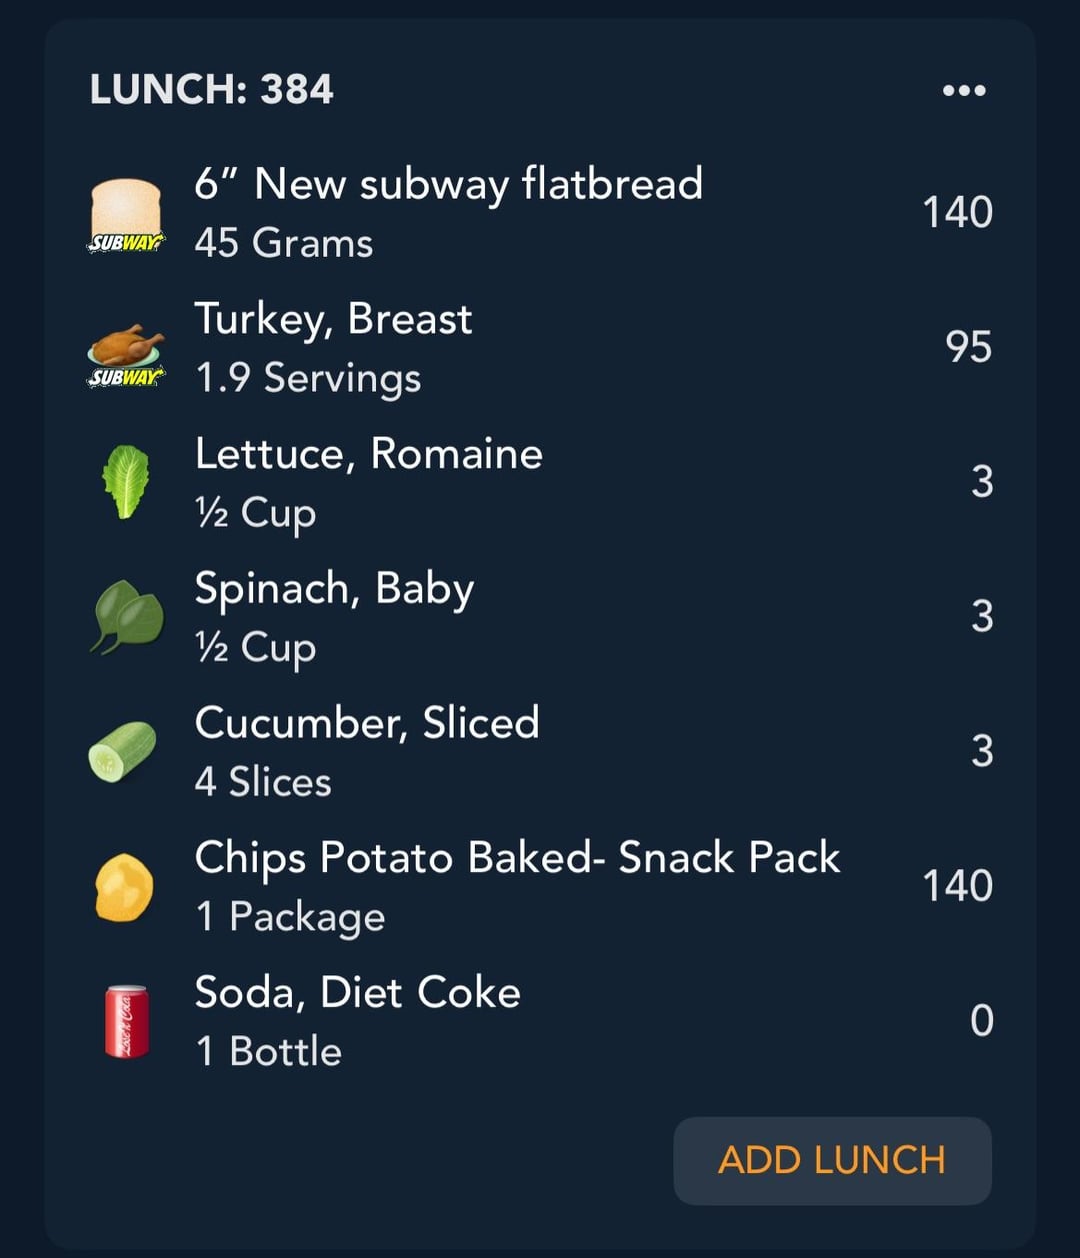Edit the 45 Grams serving amount
The height and width of the screenshot is (1258, 1080).
tap(284, 243)
